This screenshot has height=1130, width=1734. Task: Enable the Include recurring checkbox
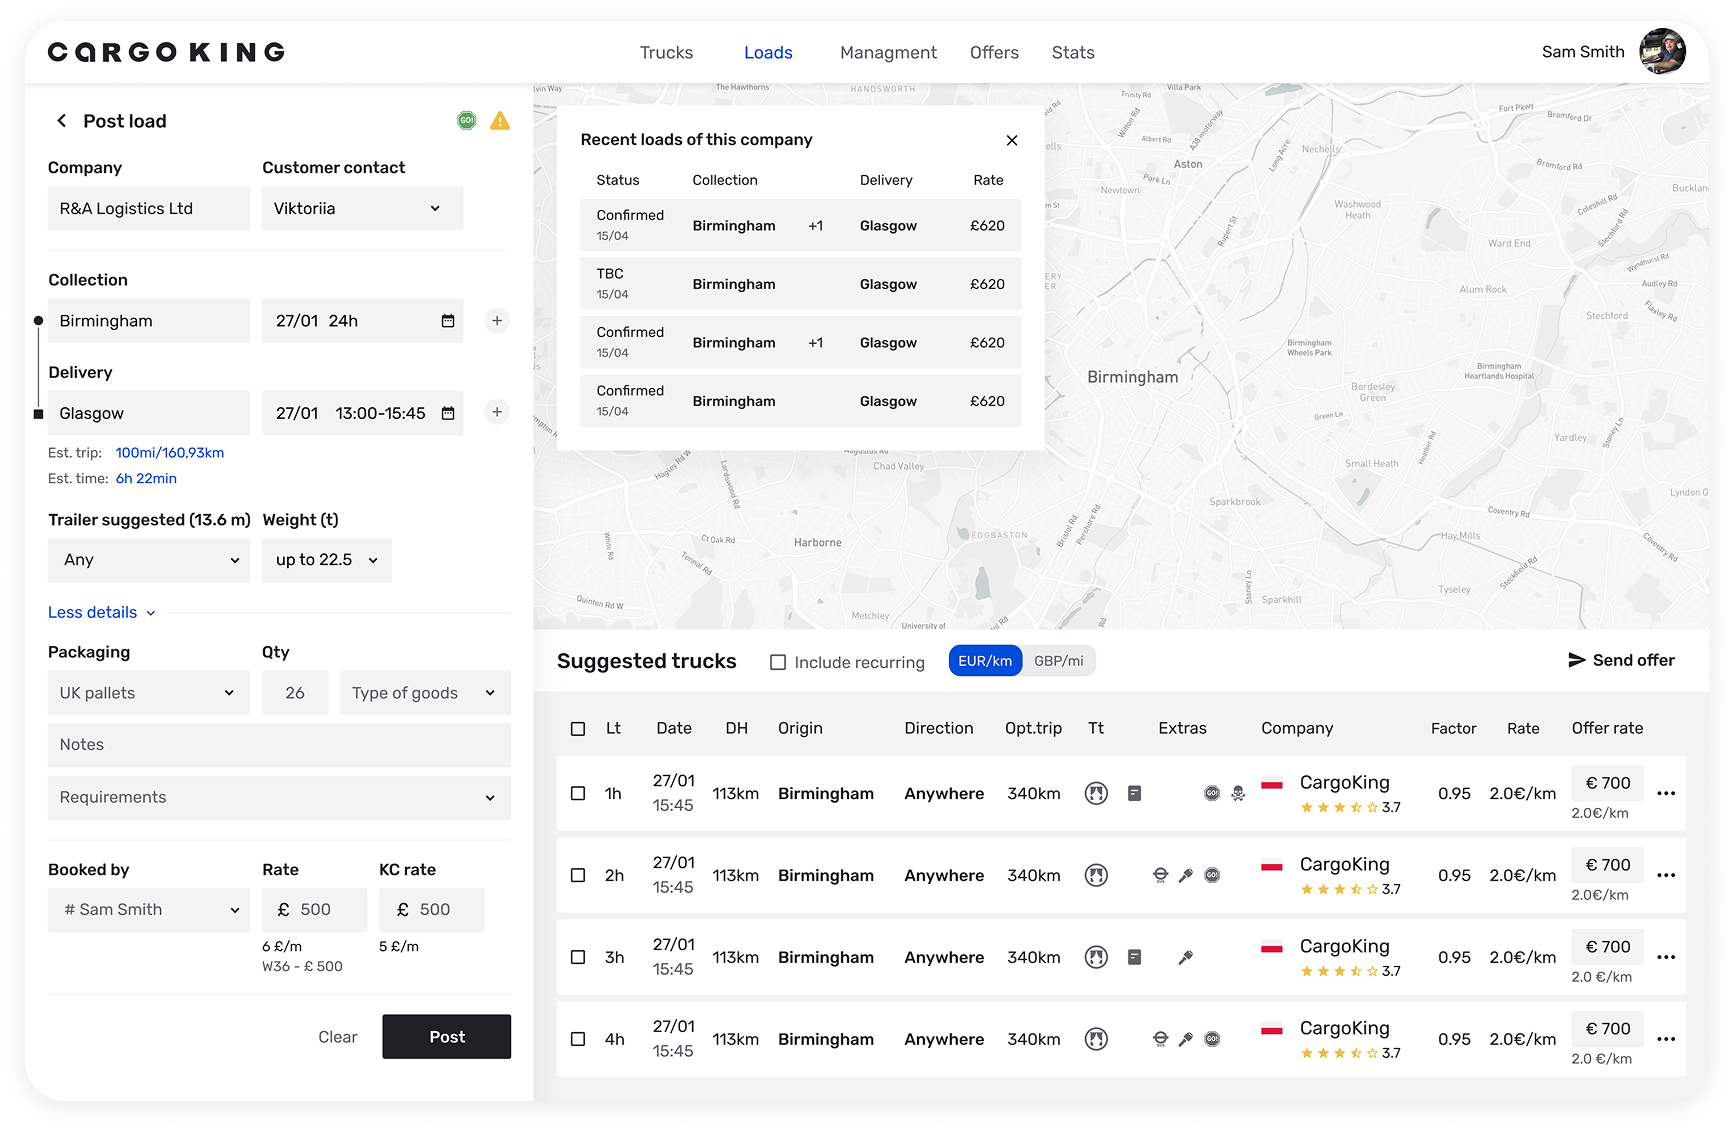point(778,662)
